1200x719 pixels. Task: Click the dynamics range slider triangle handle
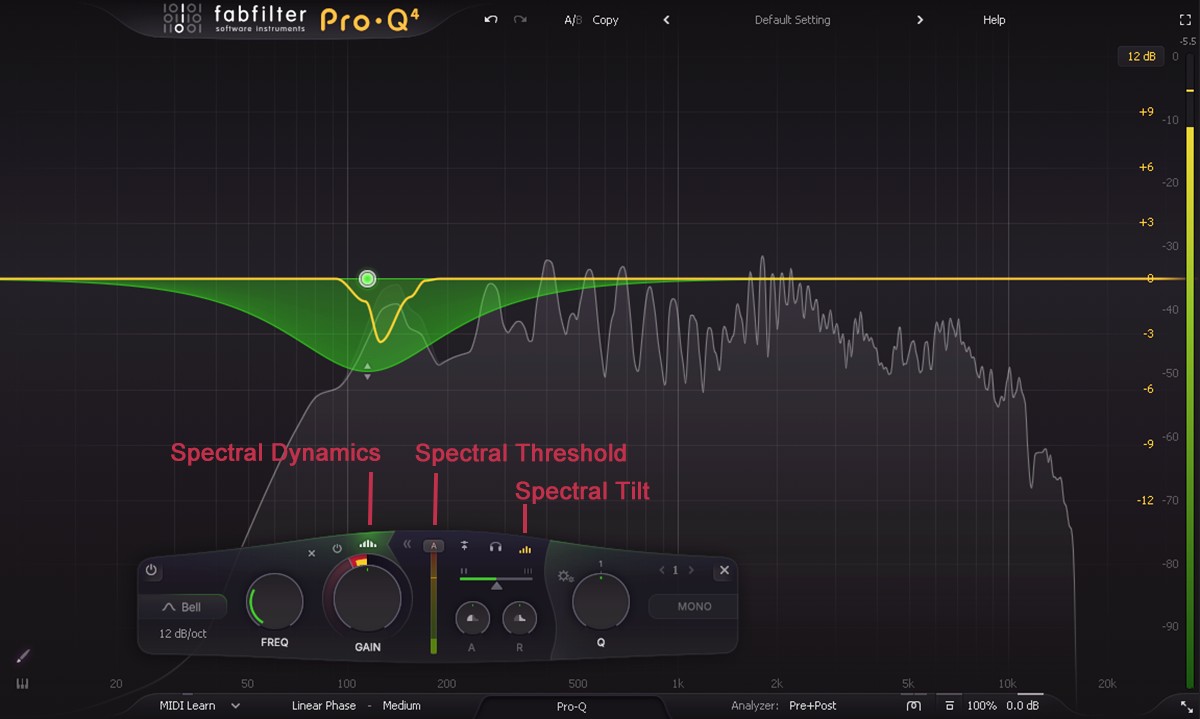click(x=496, y=586)
